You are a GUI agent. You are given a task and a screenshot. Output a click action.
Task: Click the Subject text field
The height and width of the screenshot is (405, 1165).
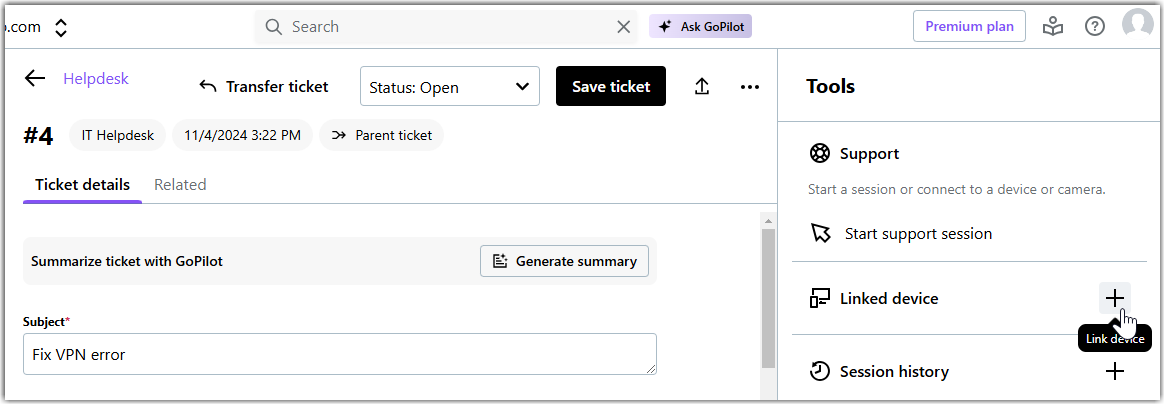point(339,354)
